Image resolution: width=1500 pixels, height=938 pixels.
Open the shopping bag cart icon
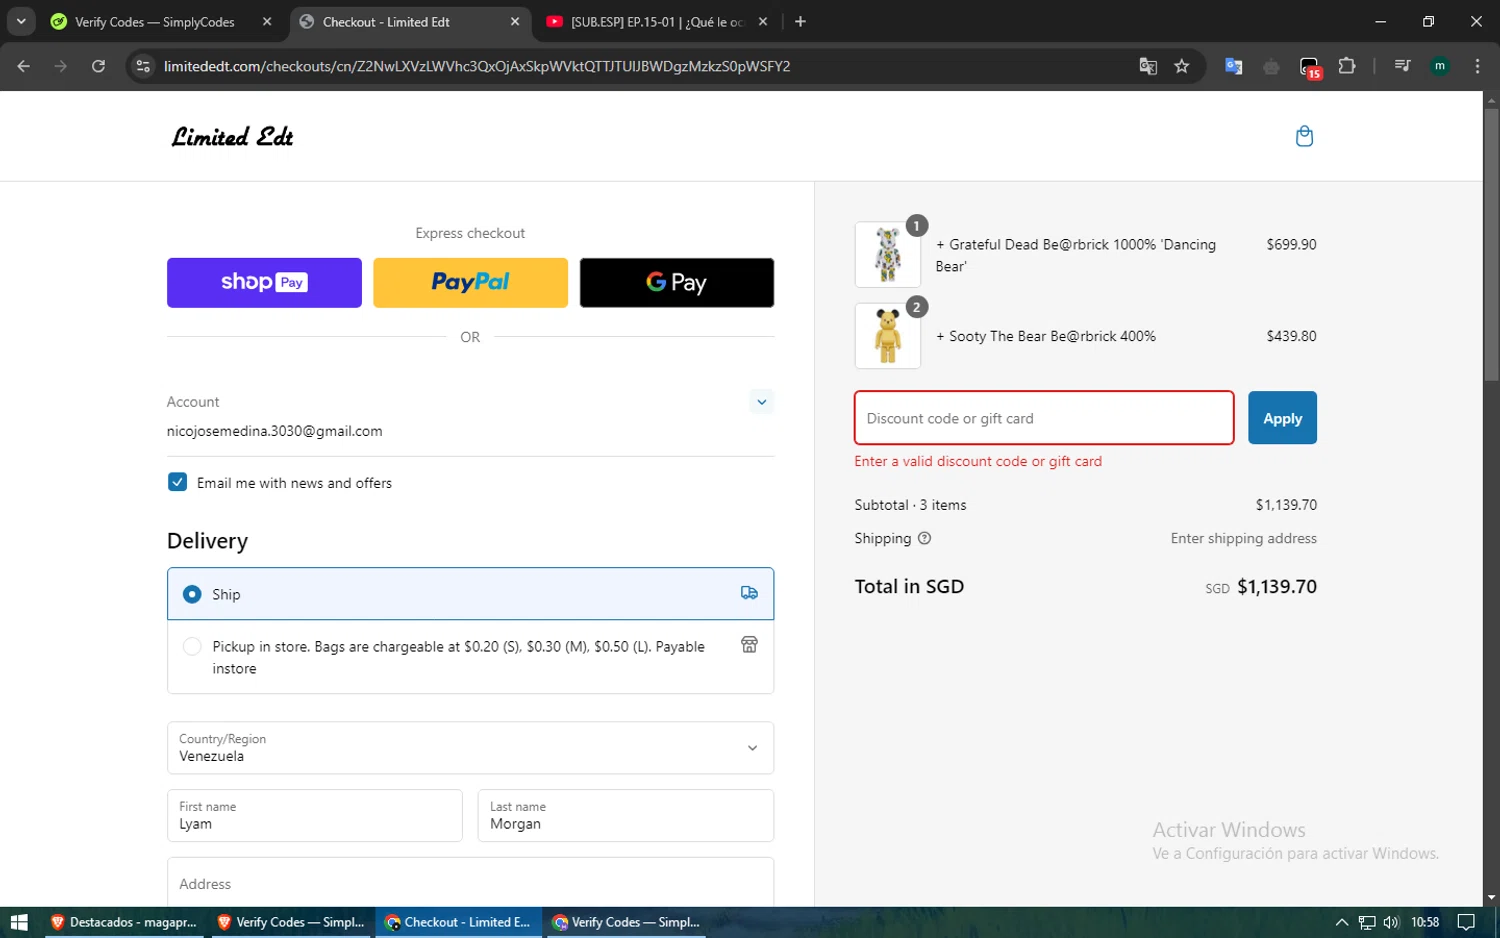coord(1304,136)
